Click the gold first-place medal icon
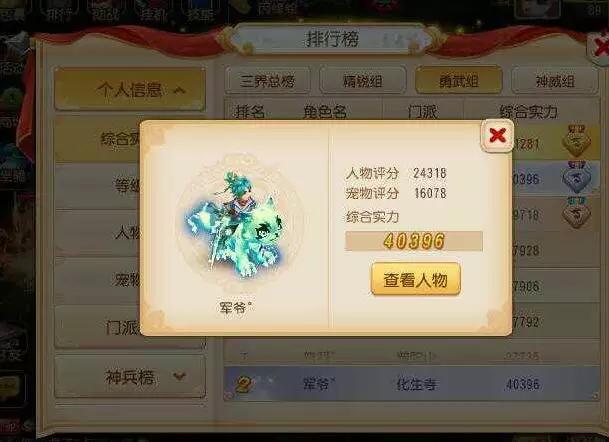The width and height of the screenshot is (609, 442). (576, 141)
